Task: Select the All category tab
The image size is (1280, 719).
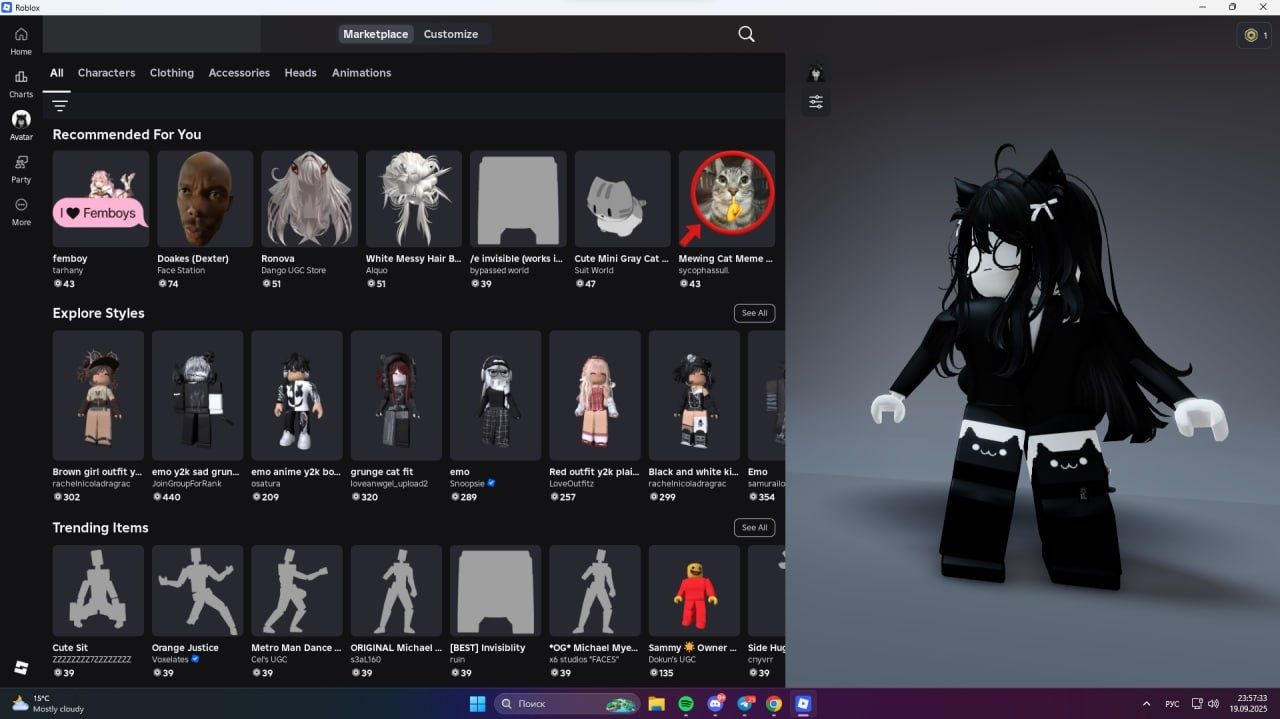Action: pos(57,73)
